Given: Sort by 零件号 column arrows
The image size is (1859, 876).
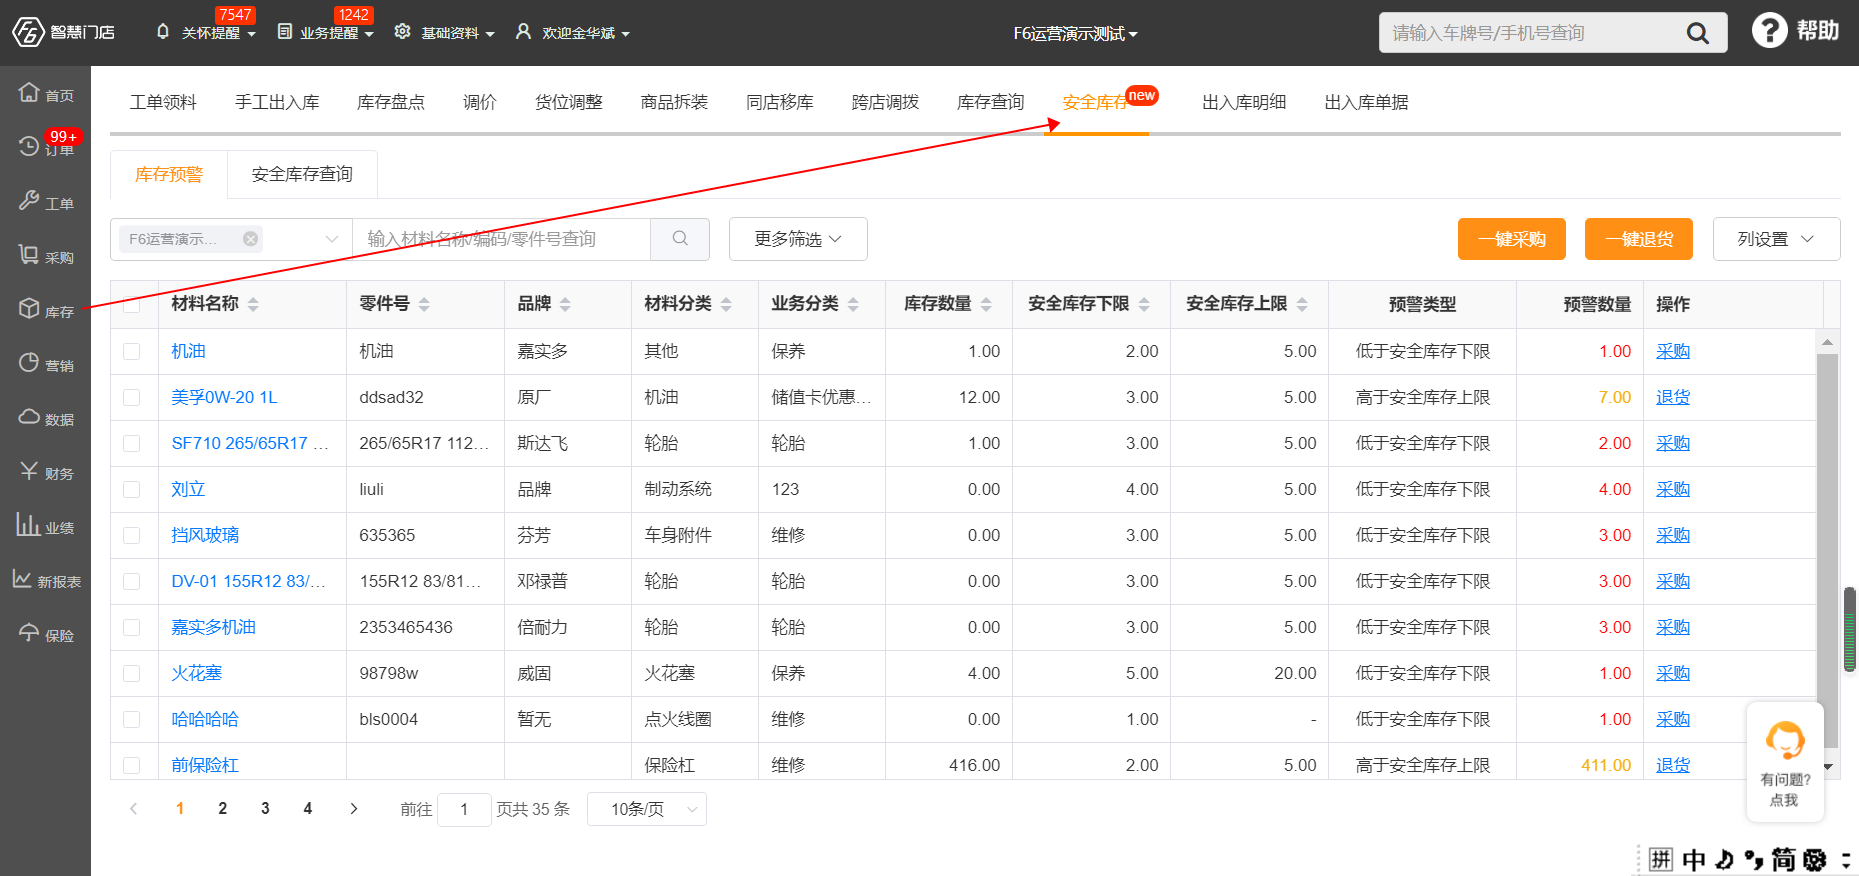Looking at the screenshot, I should (424, 304).
